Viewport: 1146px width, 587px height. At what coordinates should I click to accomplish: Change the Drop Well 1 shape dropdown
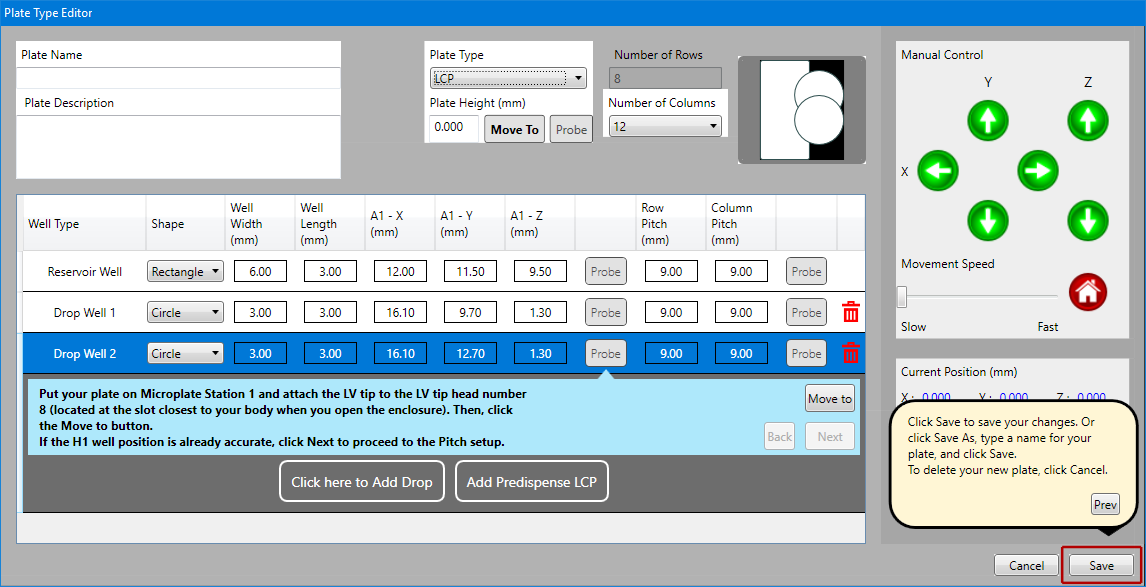coord(185,313)
